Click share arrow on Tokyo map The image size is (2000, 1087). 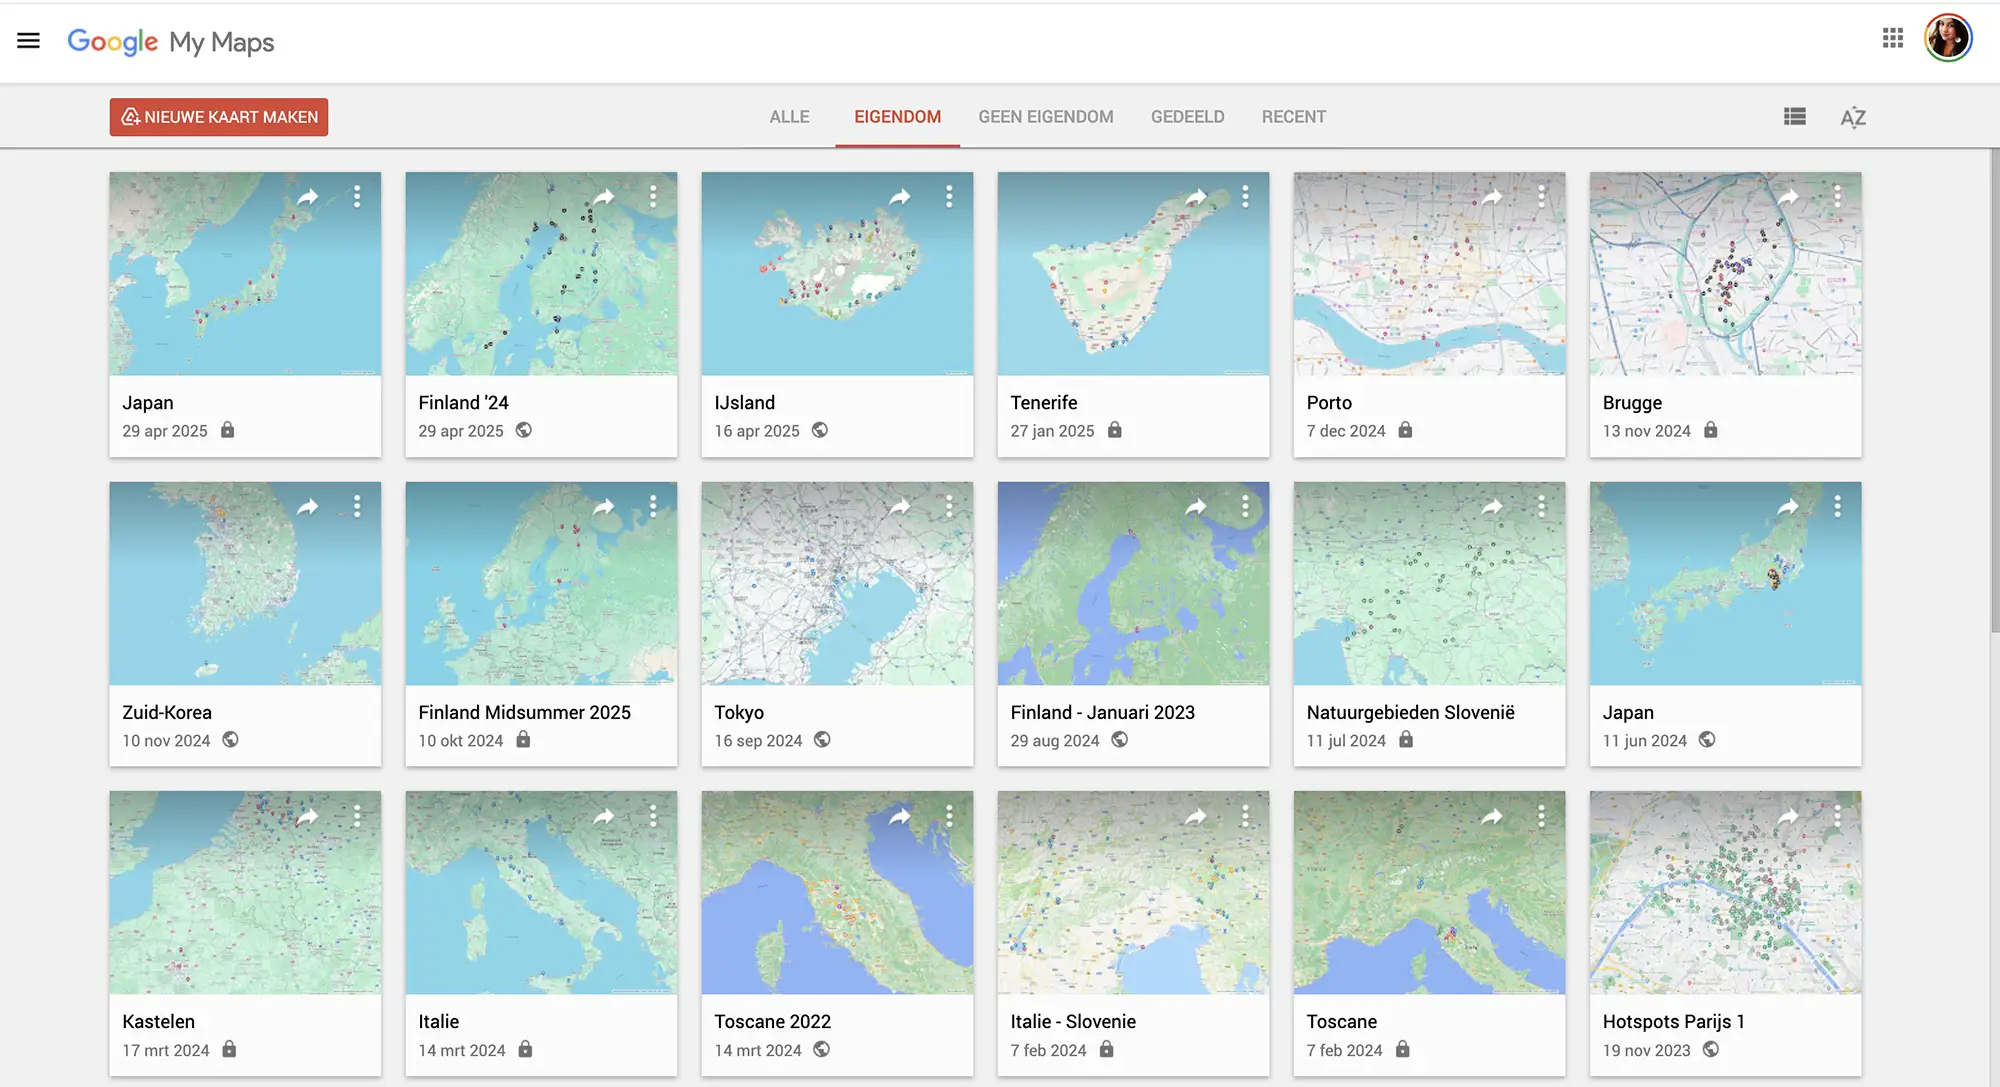pos(900,507)
